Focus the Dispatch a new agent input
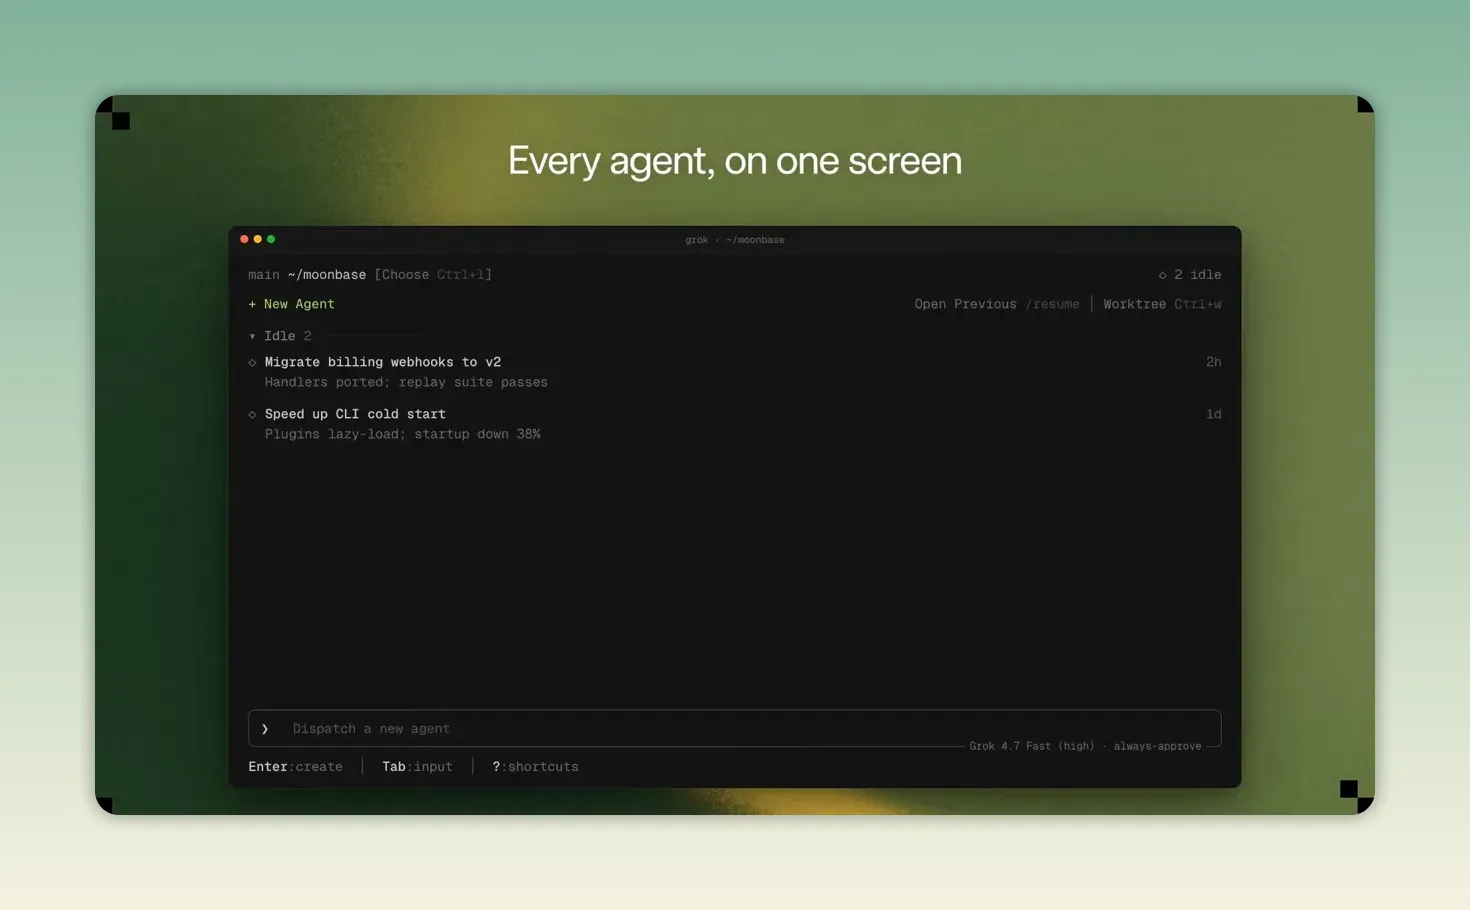 coord(735,729)
